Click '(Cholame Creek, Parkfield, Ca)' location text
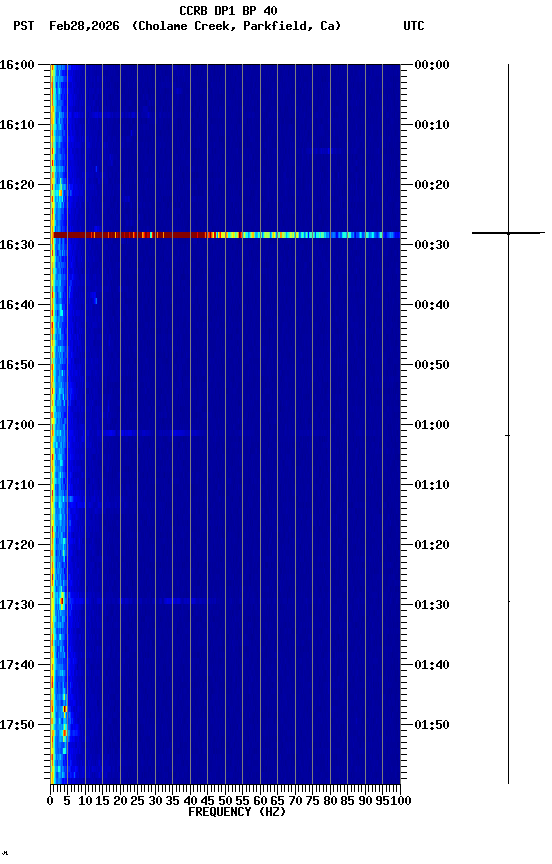 [x=236, y=26]
